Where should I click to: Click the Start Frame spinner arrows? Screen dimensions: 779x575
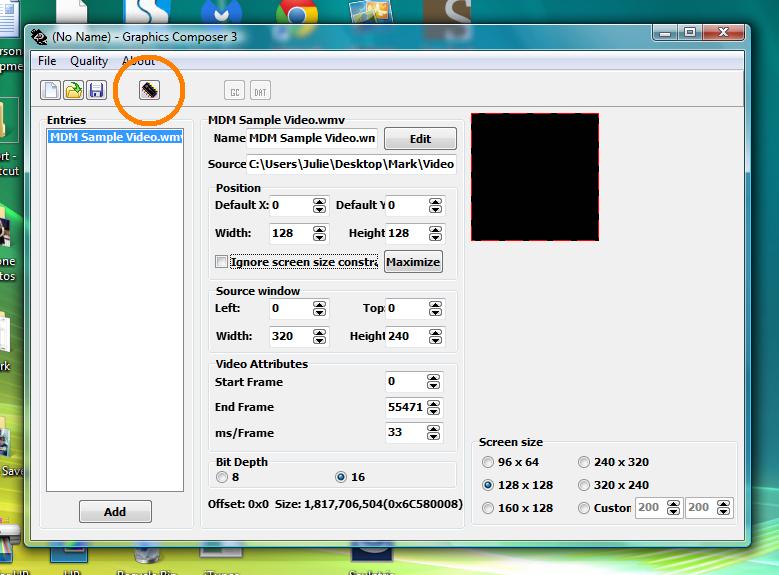(x=433, y=382)
